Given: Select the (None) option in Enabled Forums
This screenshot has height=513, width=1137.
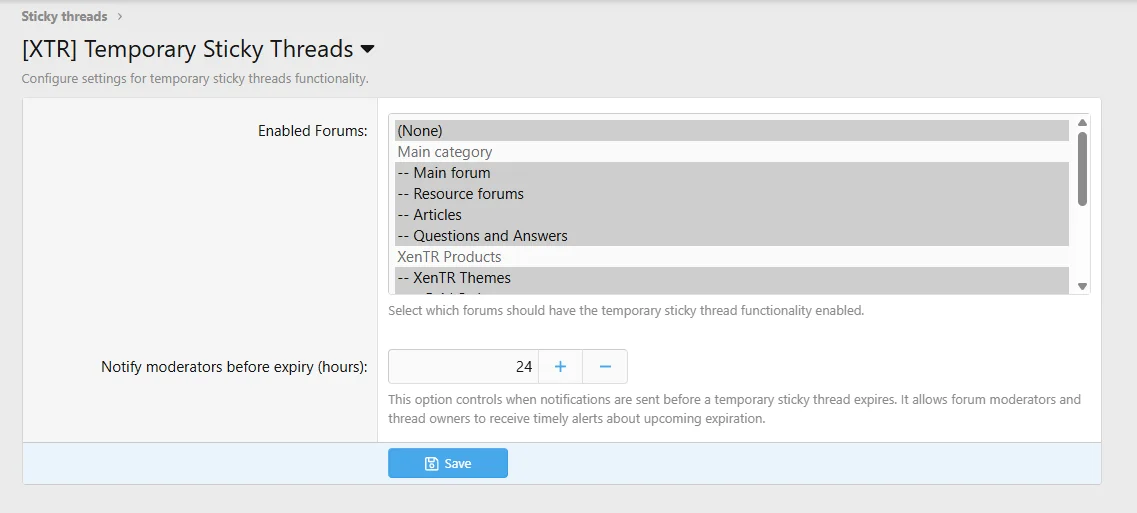Looking at the screenshot, I should (420, 131).
